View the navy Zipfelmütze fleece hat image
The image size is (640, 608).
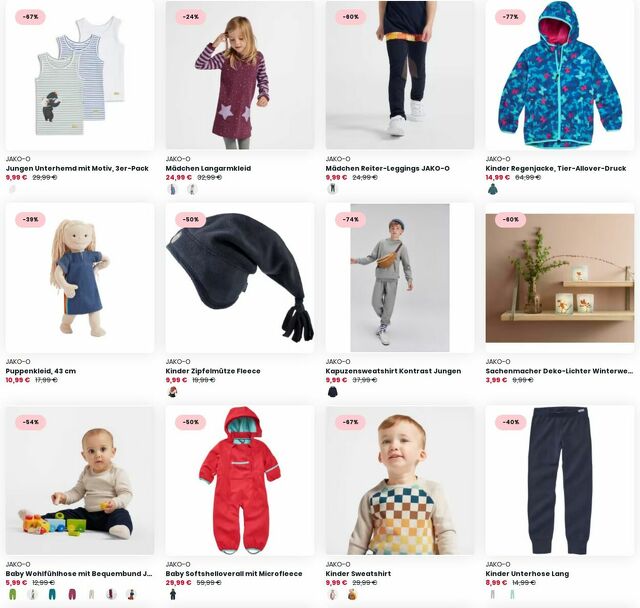point(240,278)
